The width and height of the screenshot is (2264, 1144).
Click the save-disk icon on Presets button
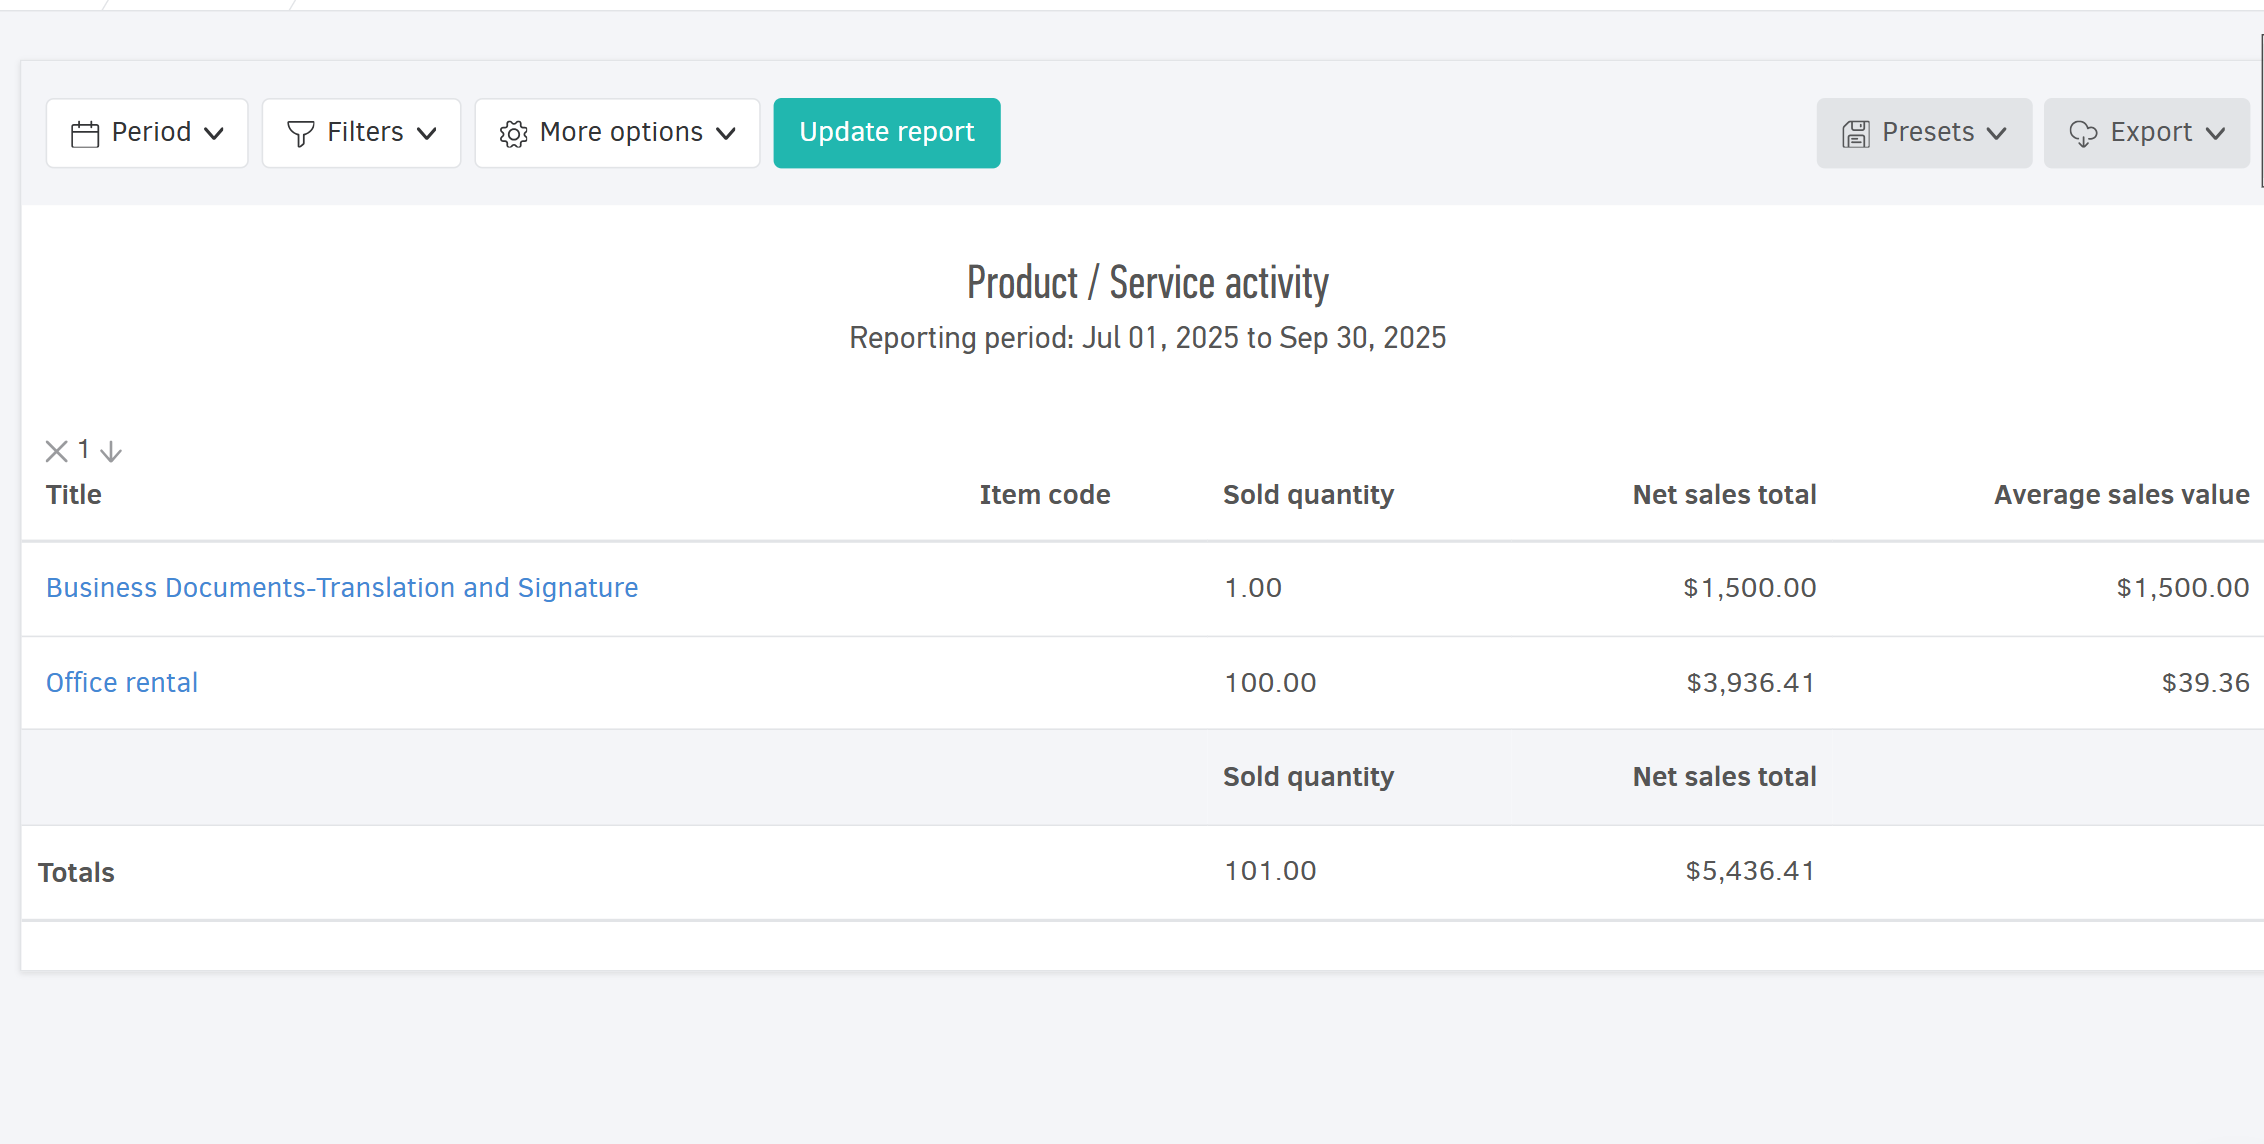click(x=1856, y=133)
